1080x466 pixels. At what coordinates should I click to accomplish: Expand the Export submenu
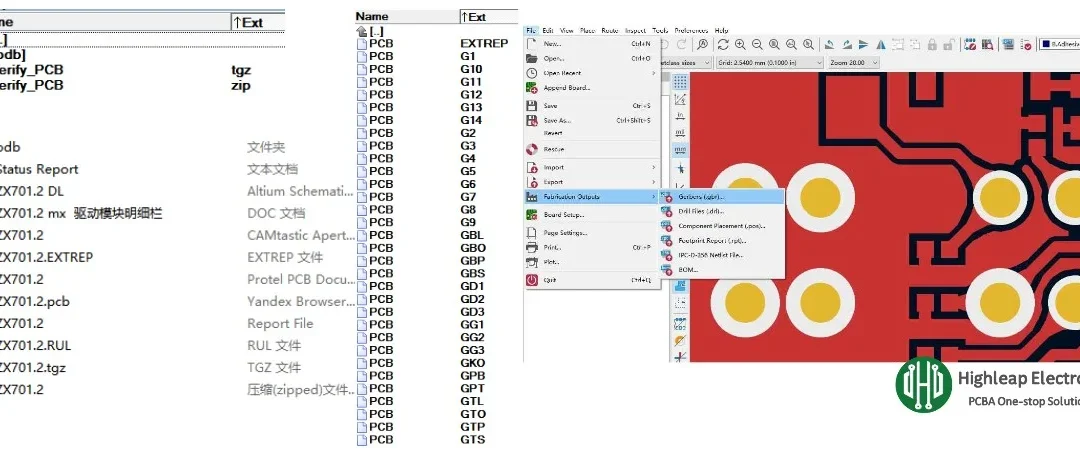click(x=592, y=182)
